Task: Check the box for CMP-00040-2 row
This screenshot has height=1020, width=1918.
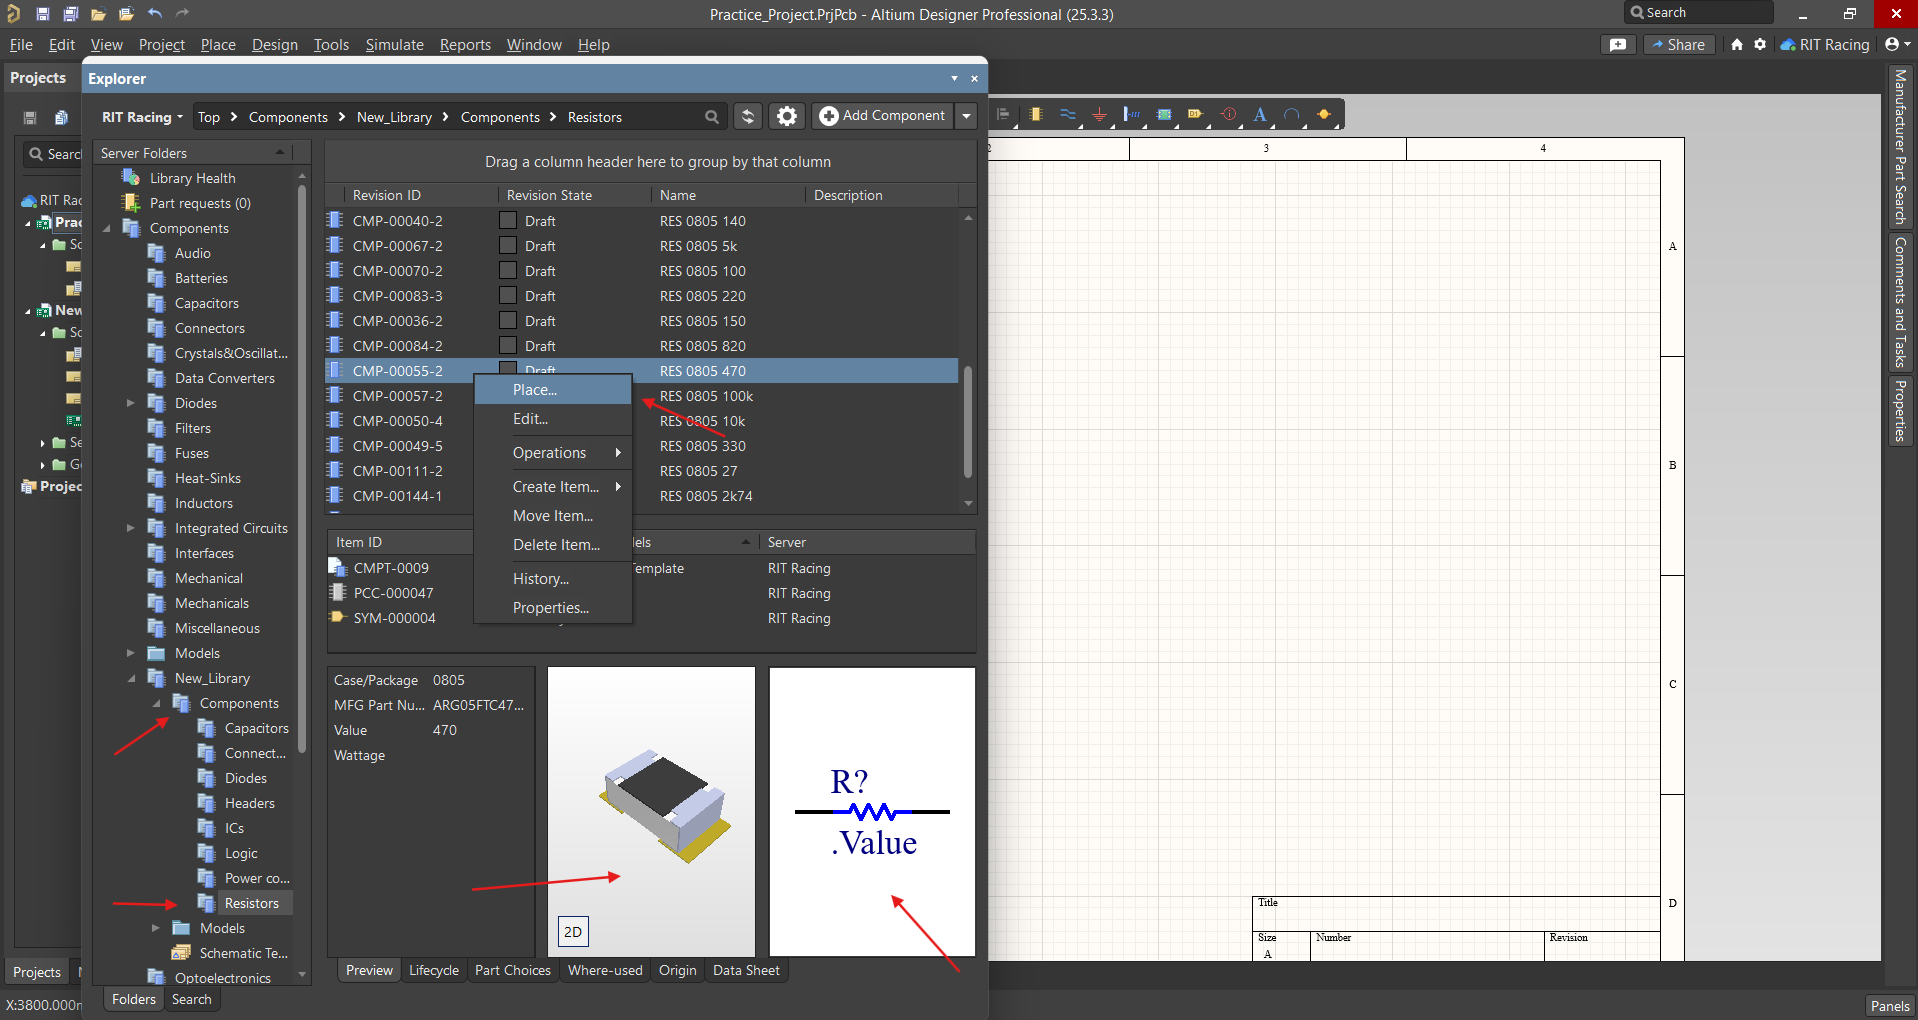Action: pos(508,220)
